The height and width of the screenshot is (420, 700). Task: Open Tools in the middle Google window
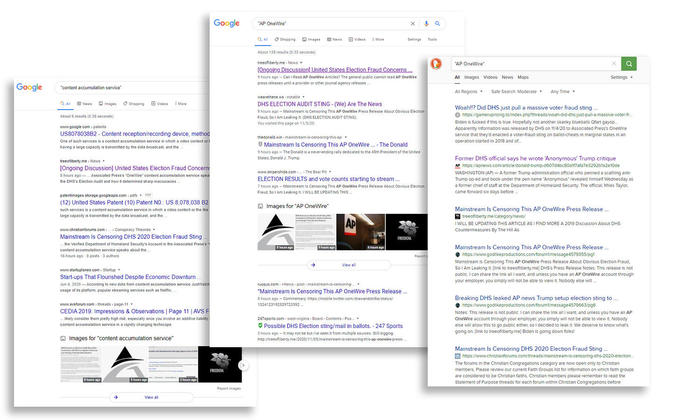(x=433, y=39)
